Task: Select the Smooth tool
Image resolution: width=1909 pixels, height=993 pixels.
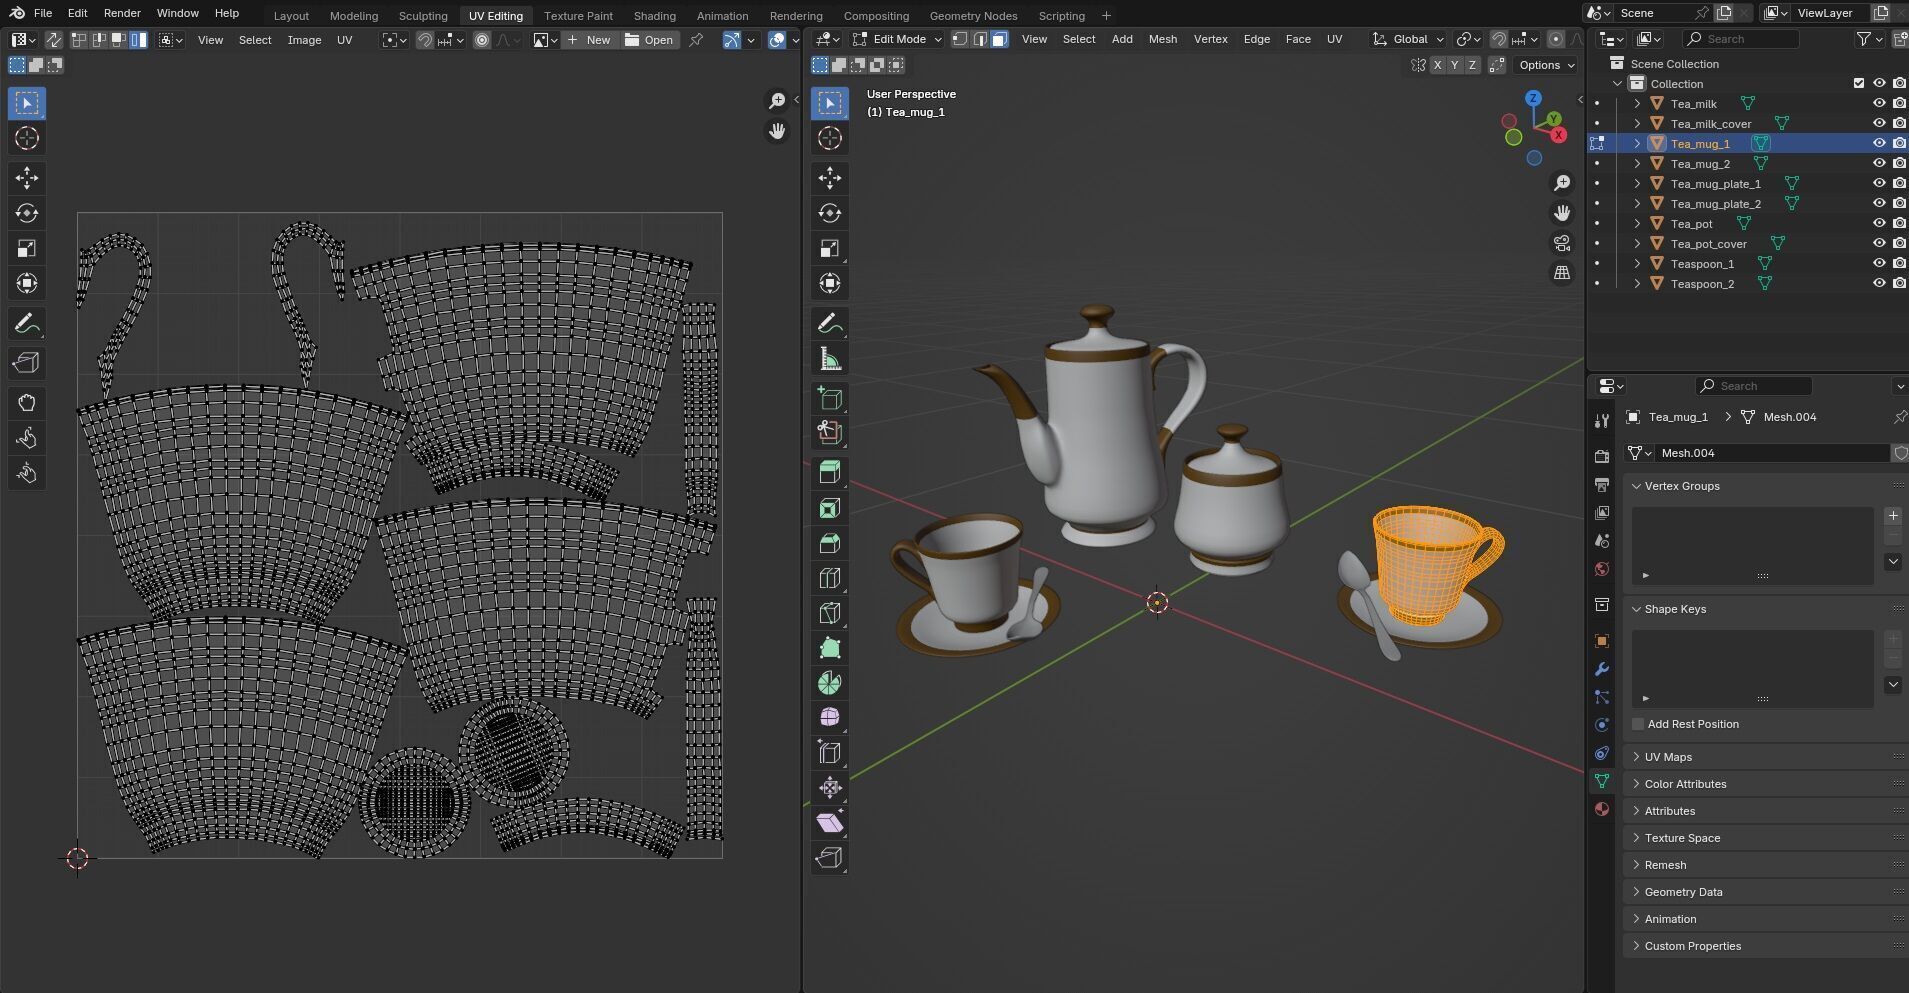Action: [830, 717]
